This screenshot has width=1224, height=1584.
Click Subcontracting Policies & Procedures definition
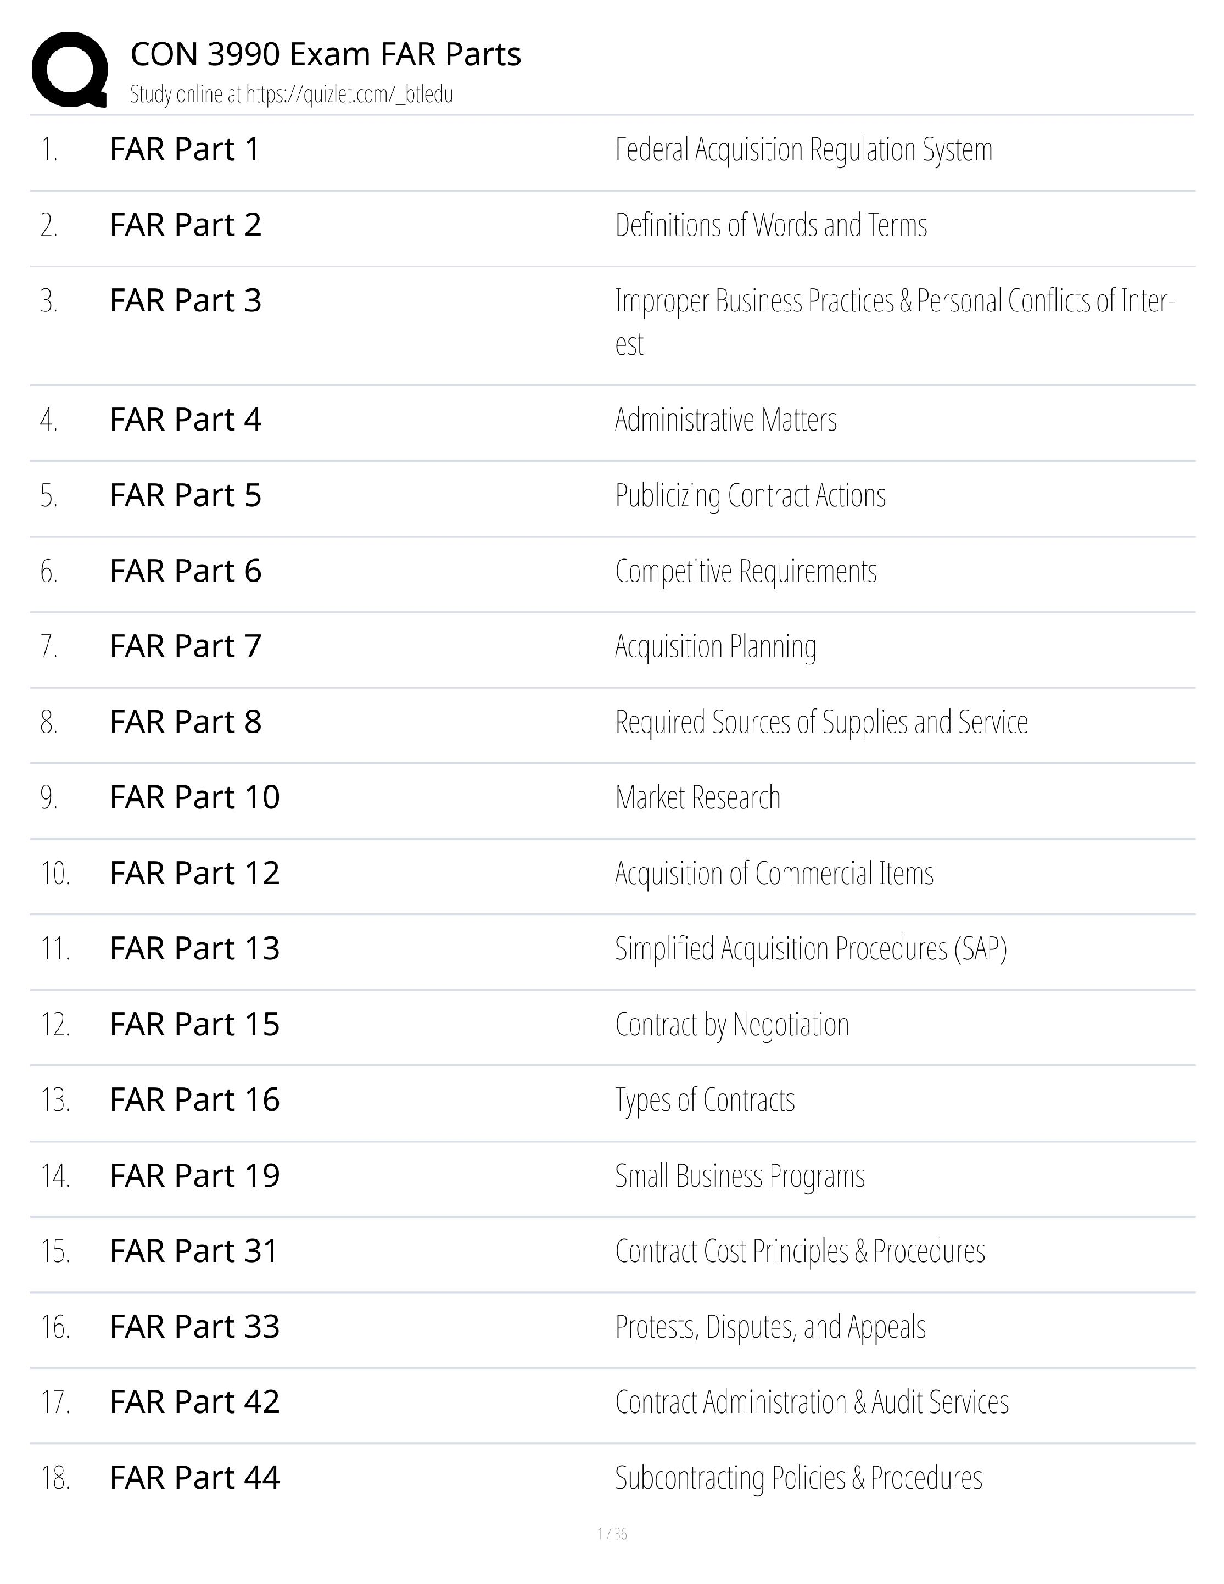point(798,1478)
